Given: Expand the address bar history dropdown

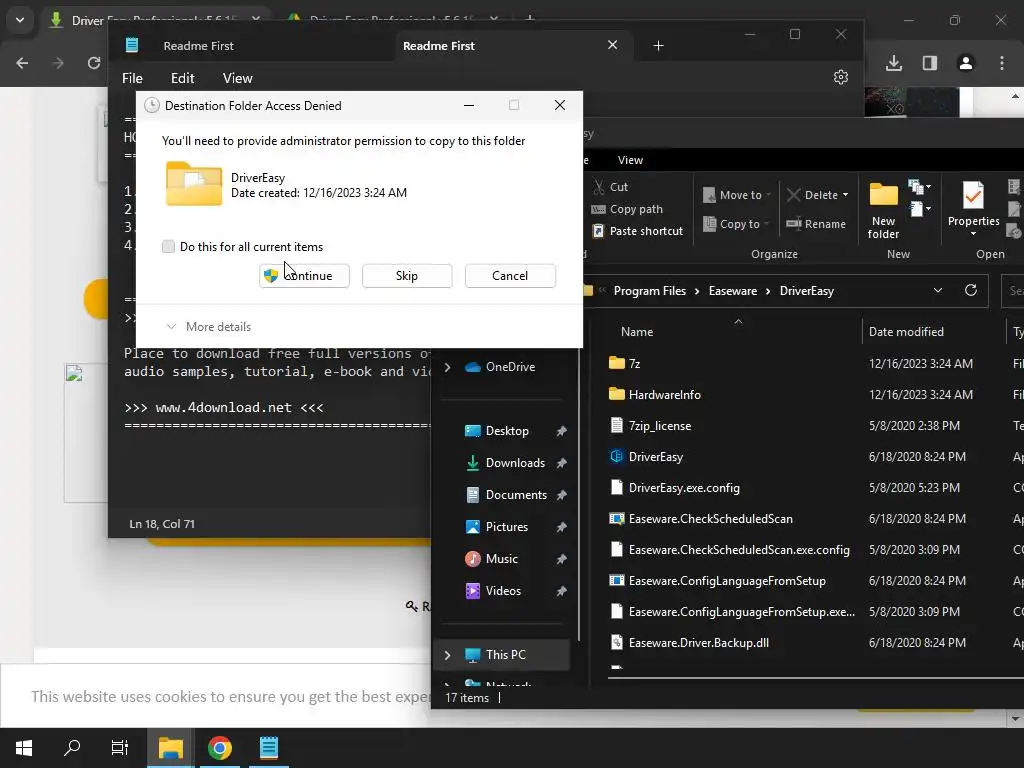Looking at the screenshot, I should pyautogui.click(x=938, y=291).
